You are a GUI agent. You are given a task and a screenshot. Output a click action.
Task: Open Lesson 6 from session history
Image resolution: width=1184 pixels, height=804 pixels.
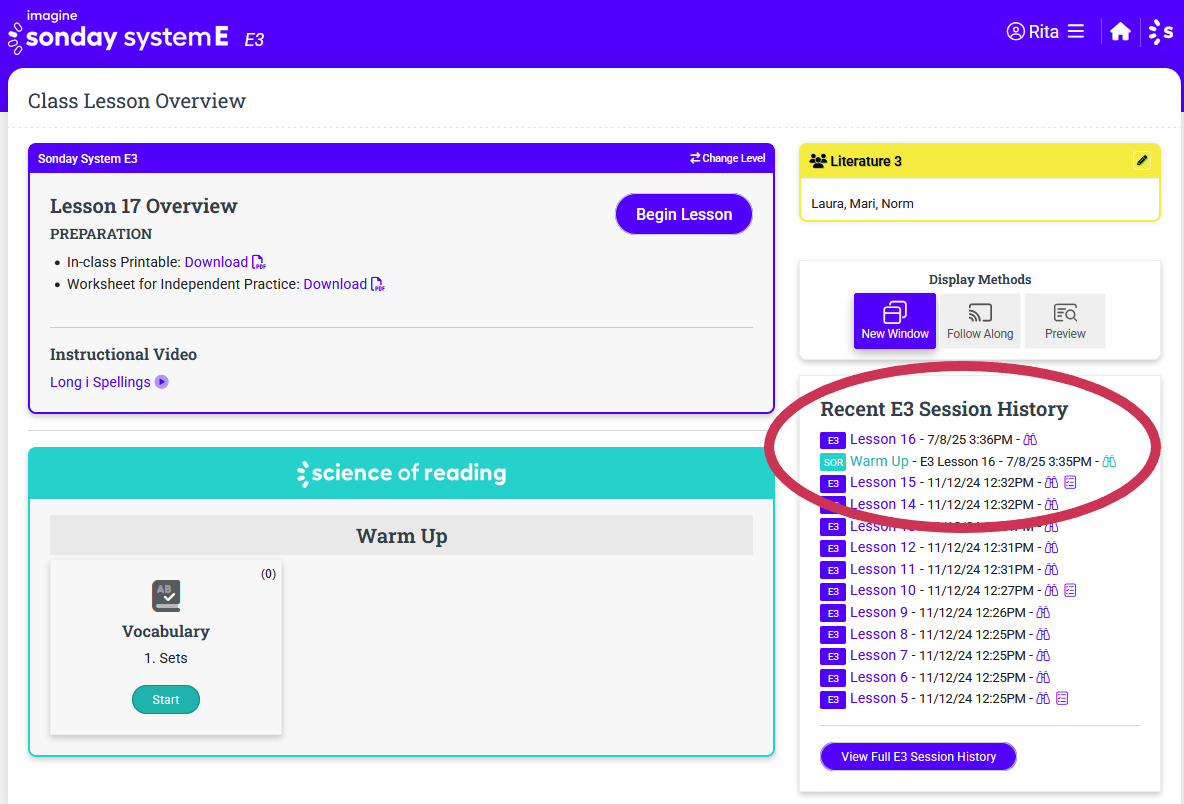click(879, 677)
